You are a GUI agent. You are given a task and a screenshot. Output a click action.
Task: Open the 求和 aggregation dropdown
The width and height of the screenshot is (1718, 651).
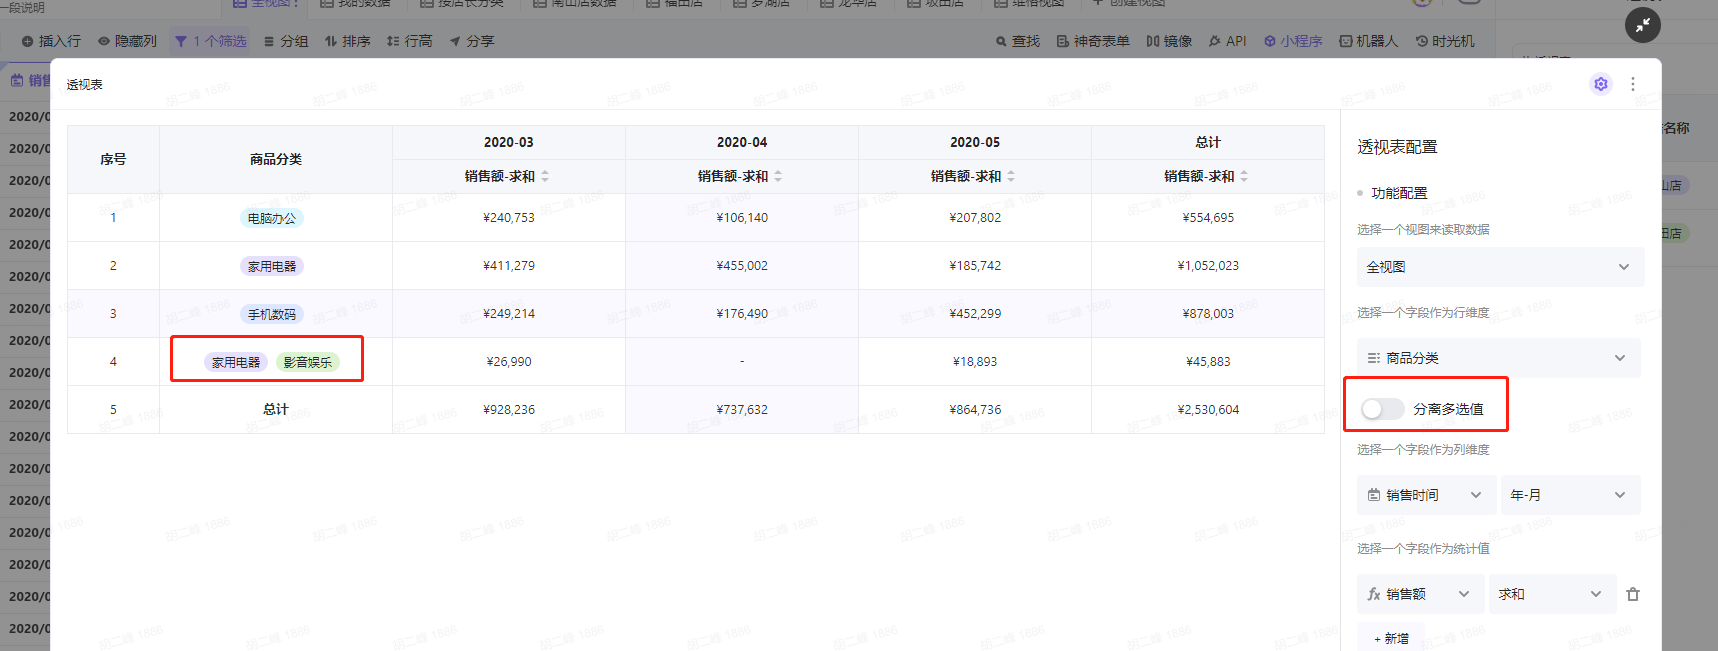click(1552, 594)
